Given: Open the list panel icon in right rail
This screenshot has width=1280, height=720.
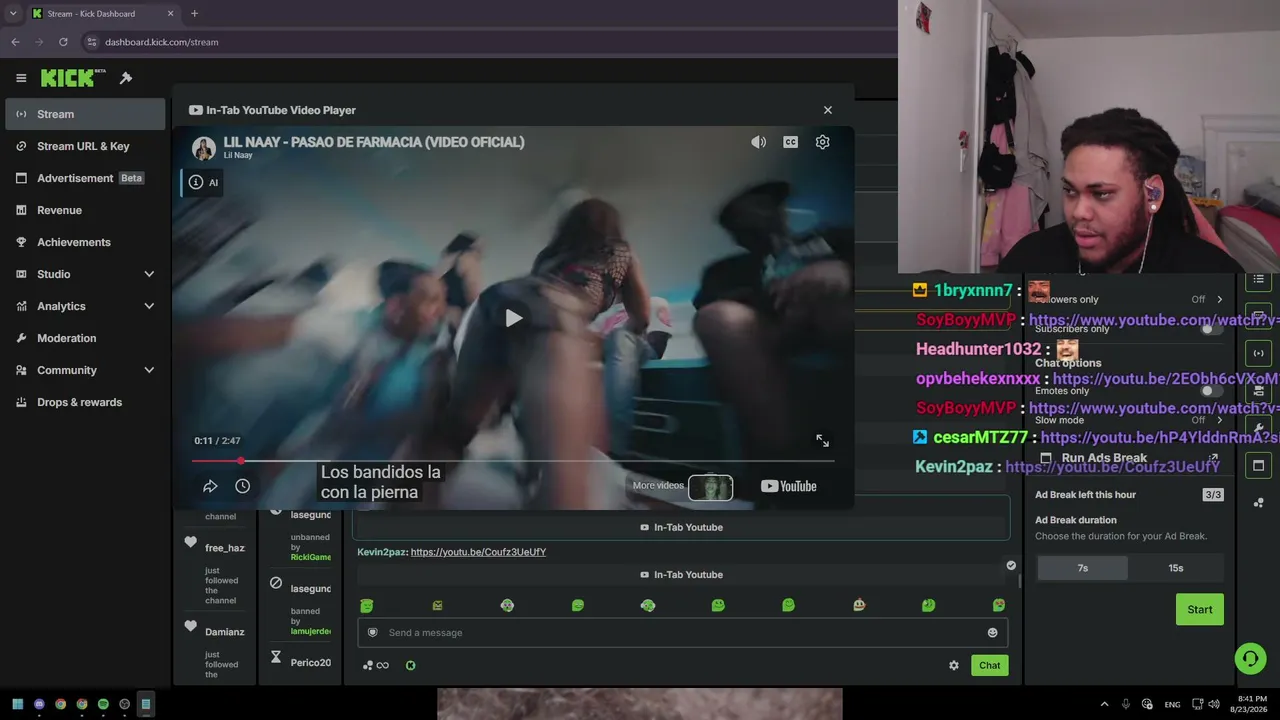Looking at the screenshot, I should click(1259, 279).
